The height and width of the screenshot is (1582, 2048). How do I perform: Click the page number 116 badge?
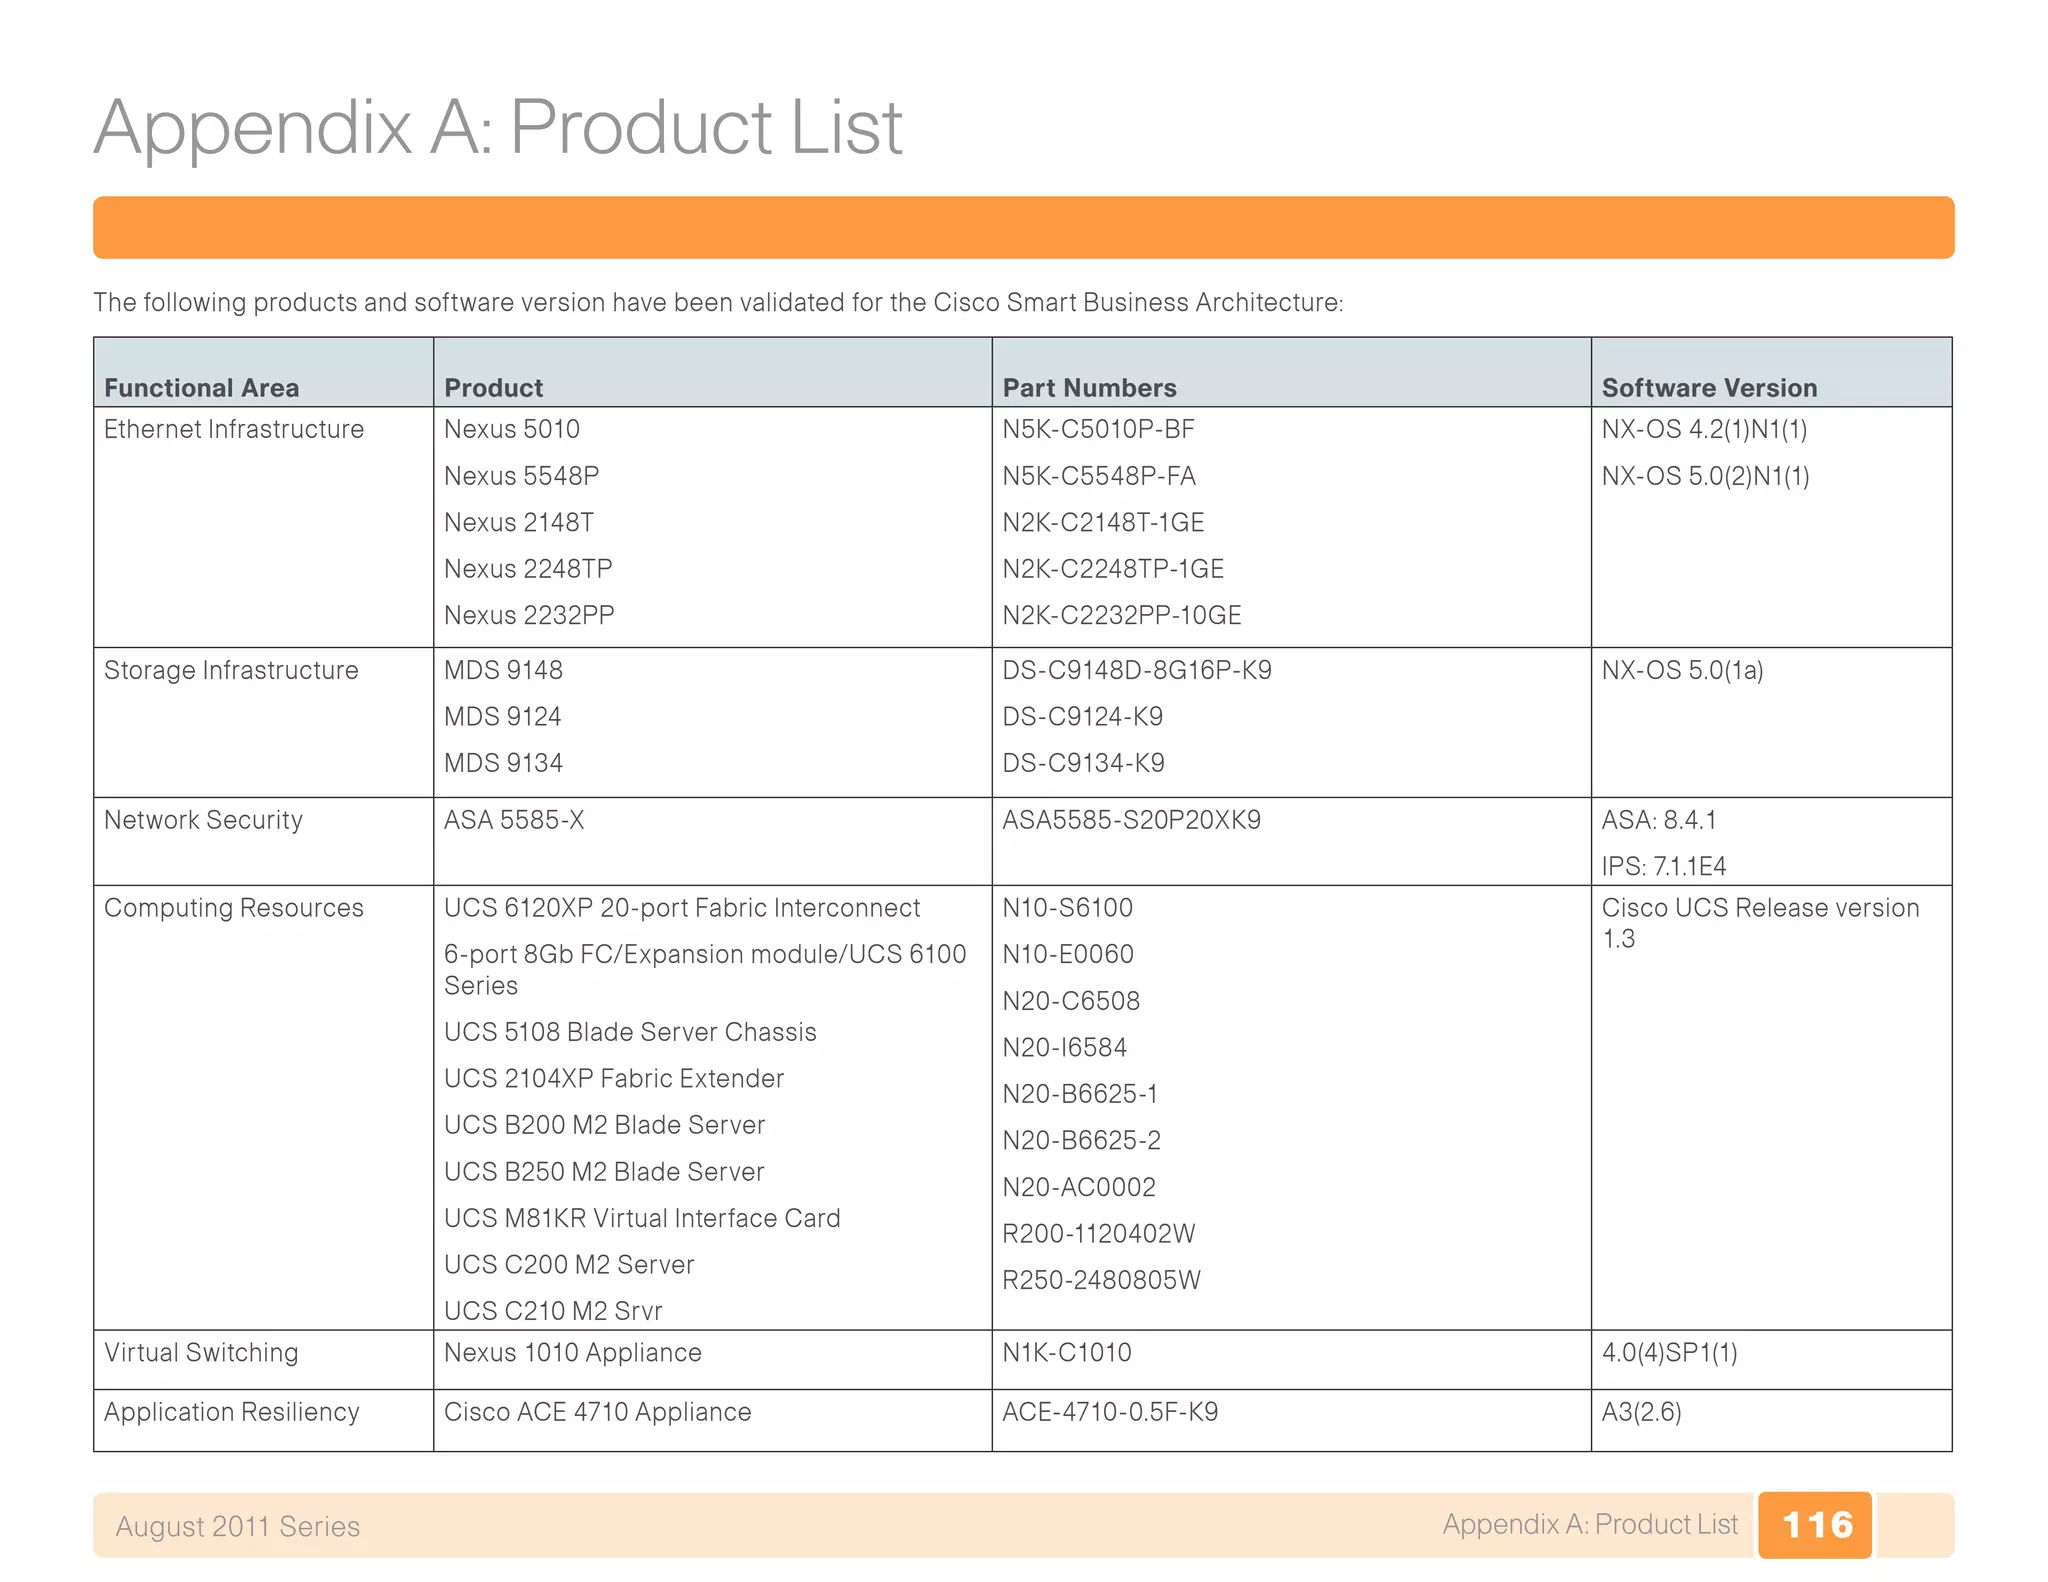tap(1816, 1525)
